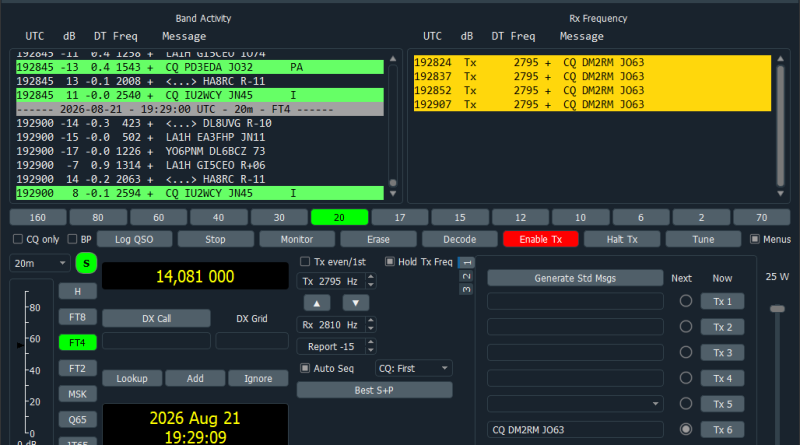Viewport: 800px width, 445px height.
Task: Click the Rx 2810 Hz frequency spinner
Action: tap(336, 325)
